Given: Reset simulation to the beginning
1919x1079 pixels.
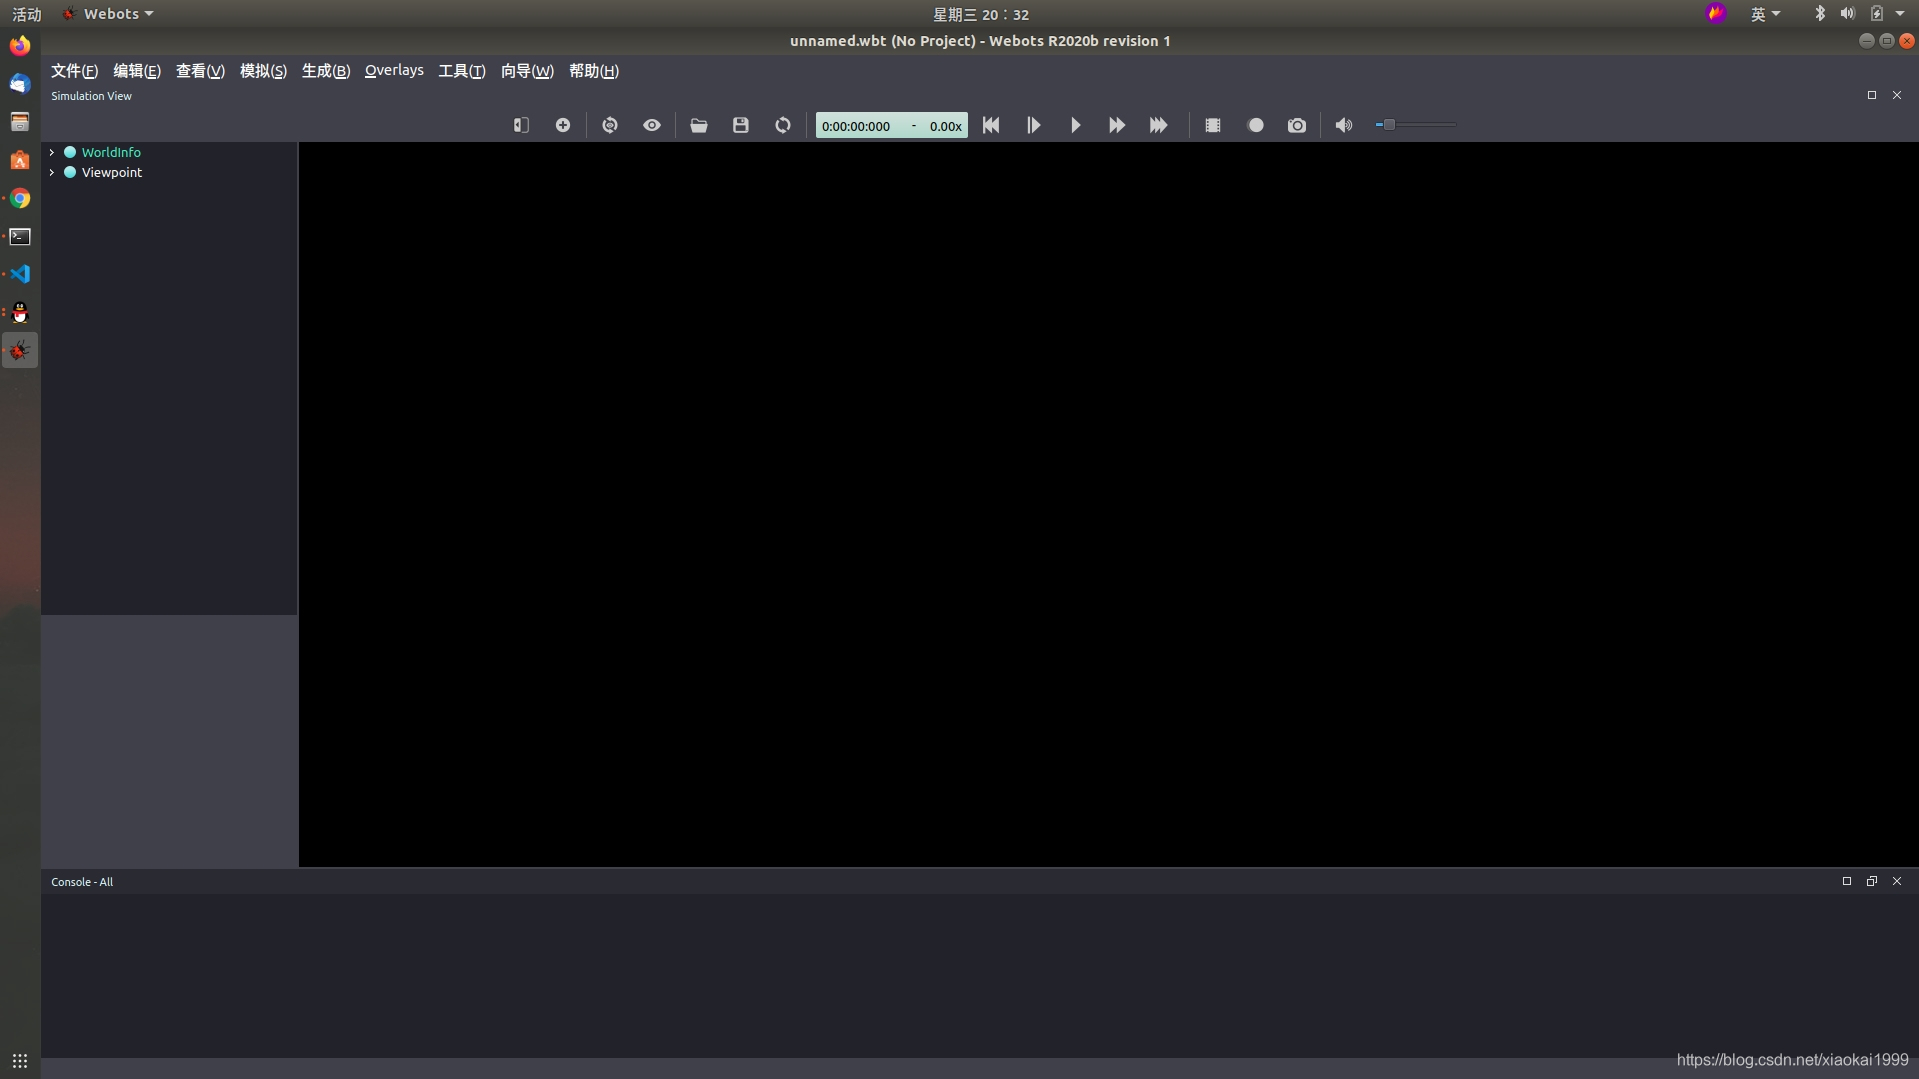Looking at the screenshot, I should pos(991,125).
